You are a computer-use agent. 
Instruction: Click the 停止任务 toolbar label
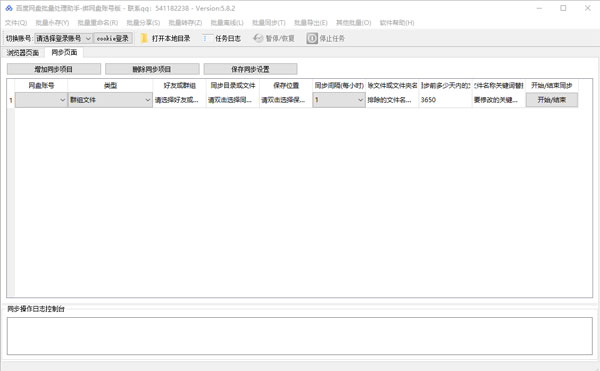tap(332, 38)
